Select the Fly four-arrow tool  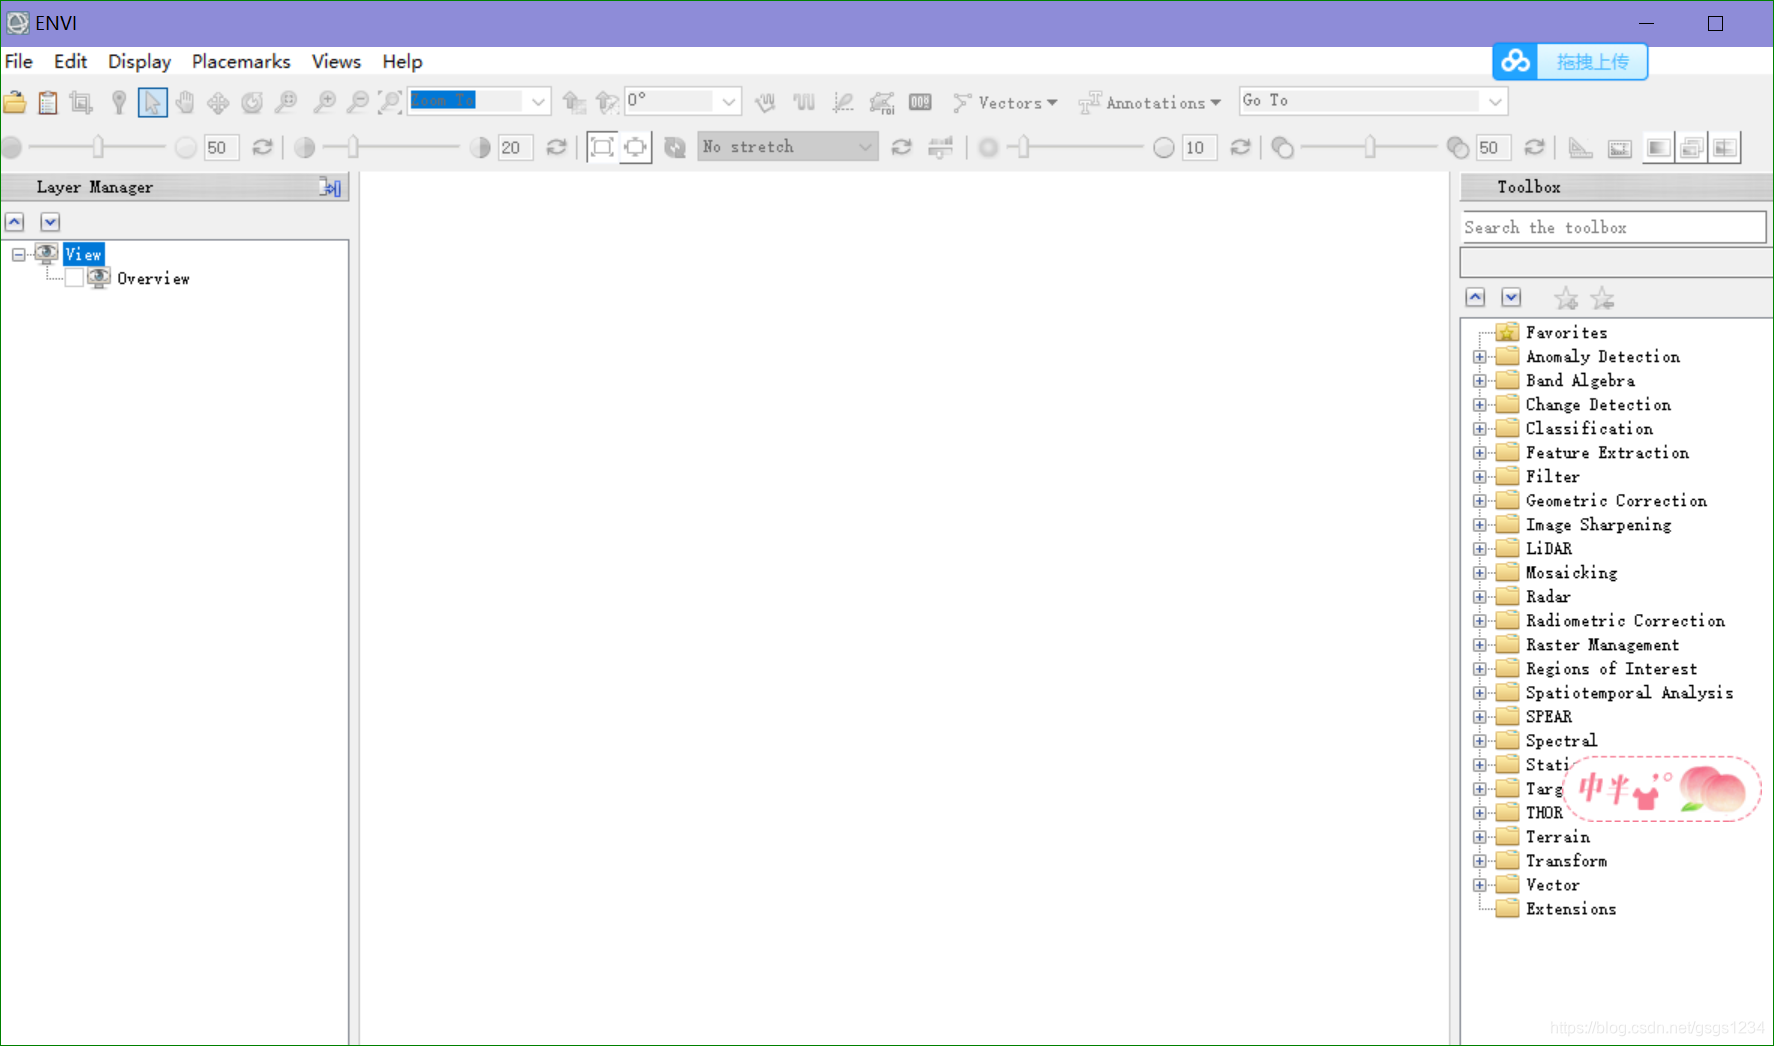pyautogui.click(x=218, y=102)
